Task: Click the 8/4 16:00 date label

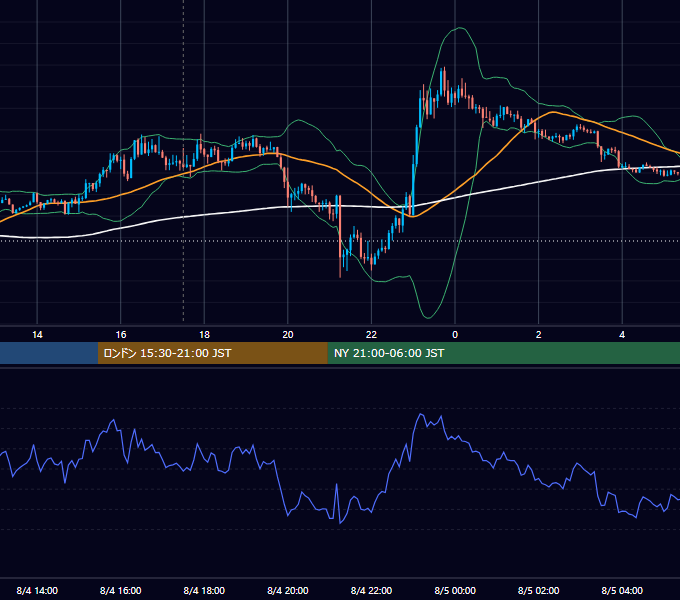Action: tap(121, 590)
